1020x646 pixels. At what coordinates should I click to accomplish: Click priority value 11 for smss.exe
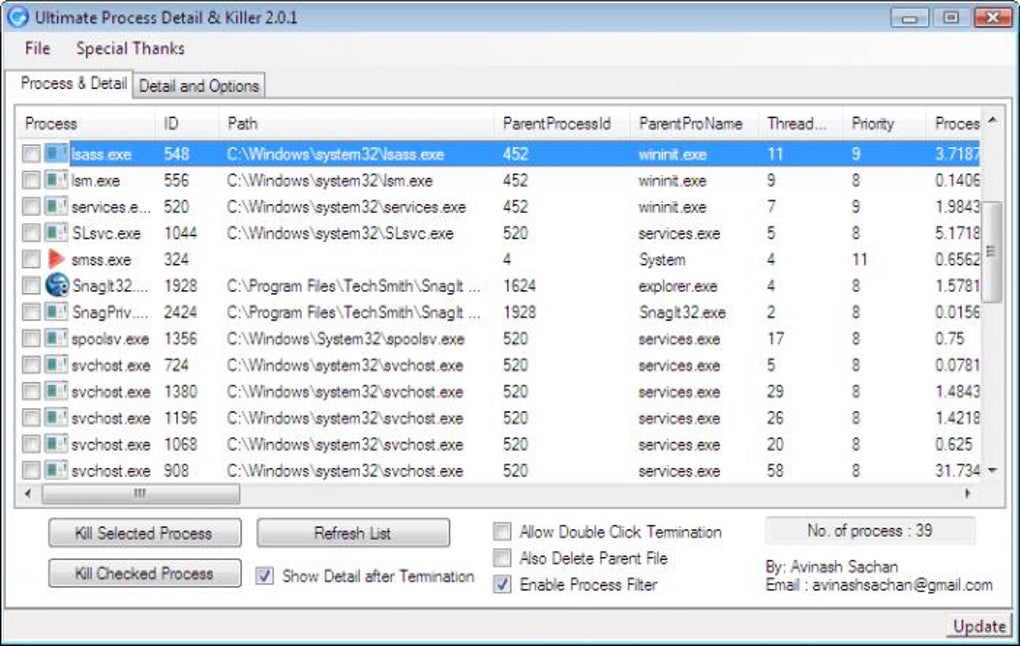point(859,260)
